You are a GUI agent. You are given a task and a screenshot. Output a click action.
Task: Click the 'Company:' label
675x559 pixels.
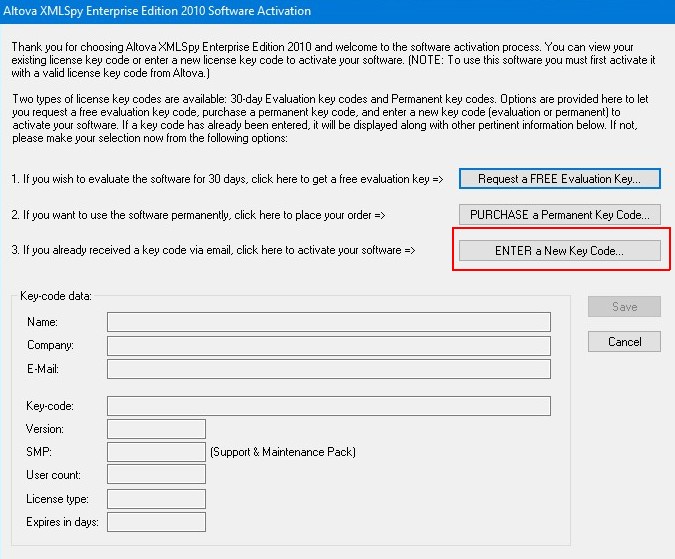pyautogui.click(x=50, y=346)
